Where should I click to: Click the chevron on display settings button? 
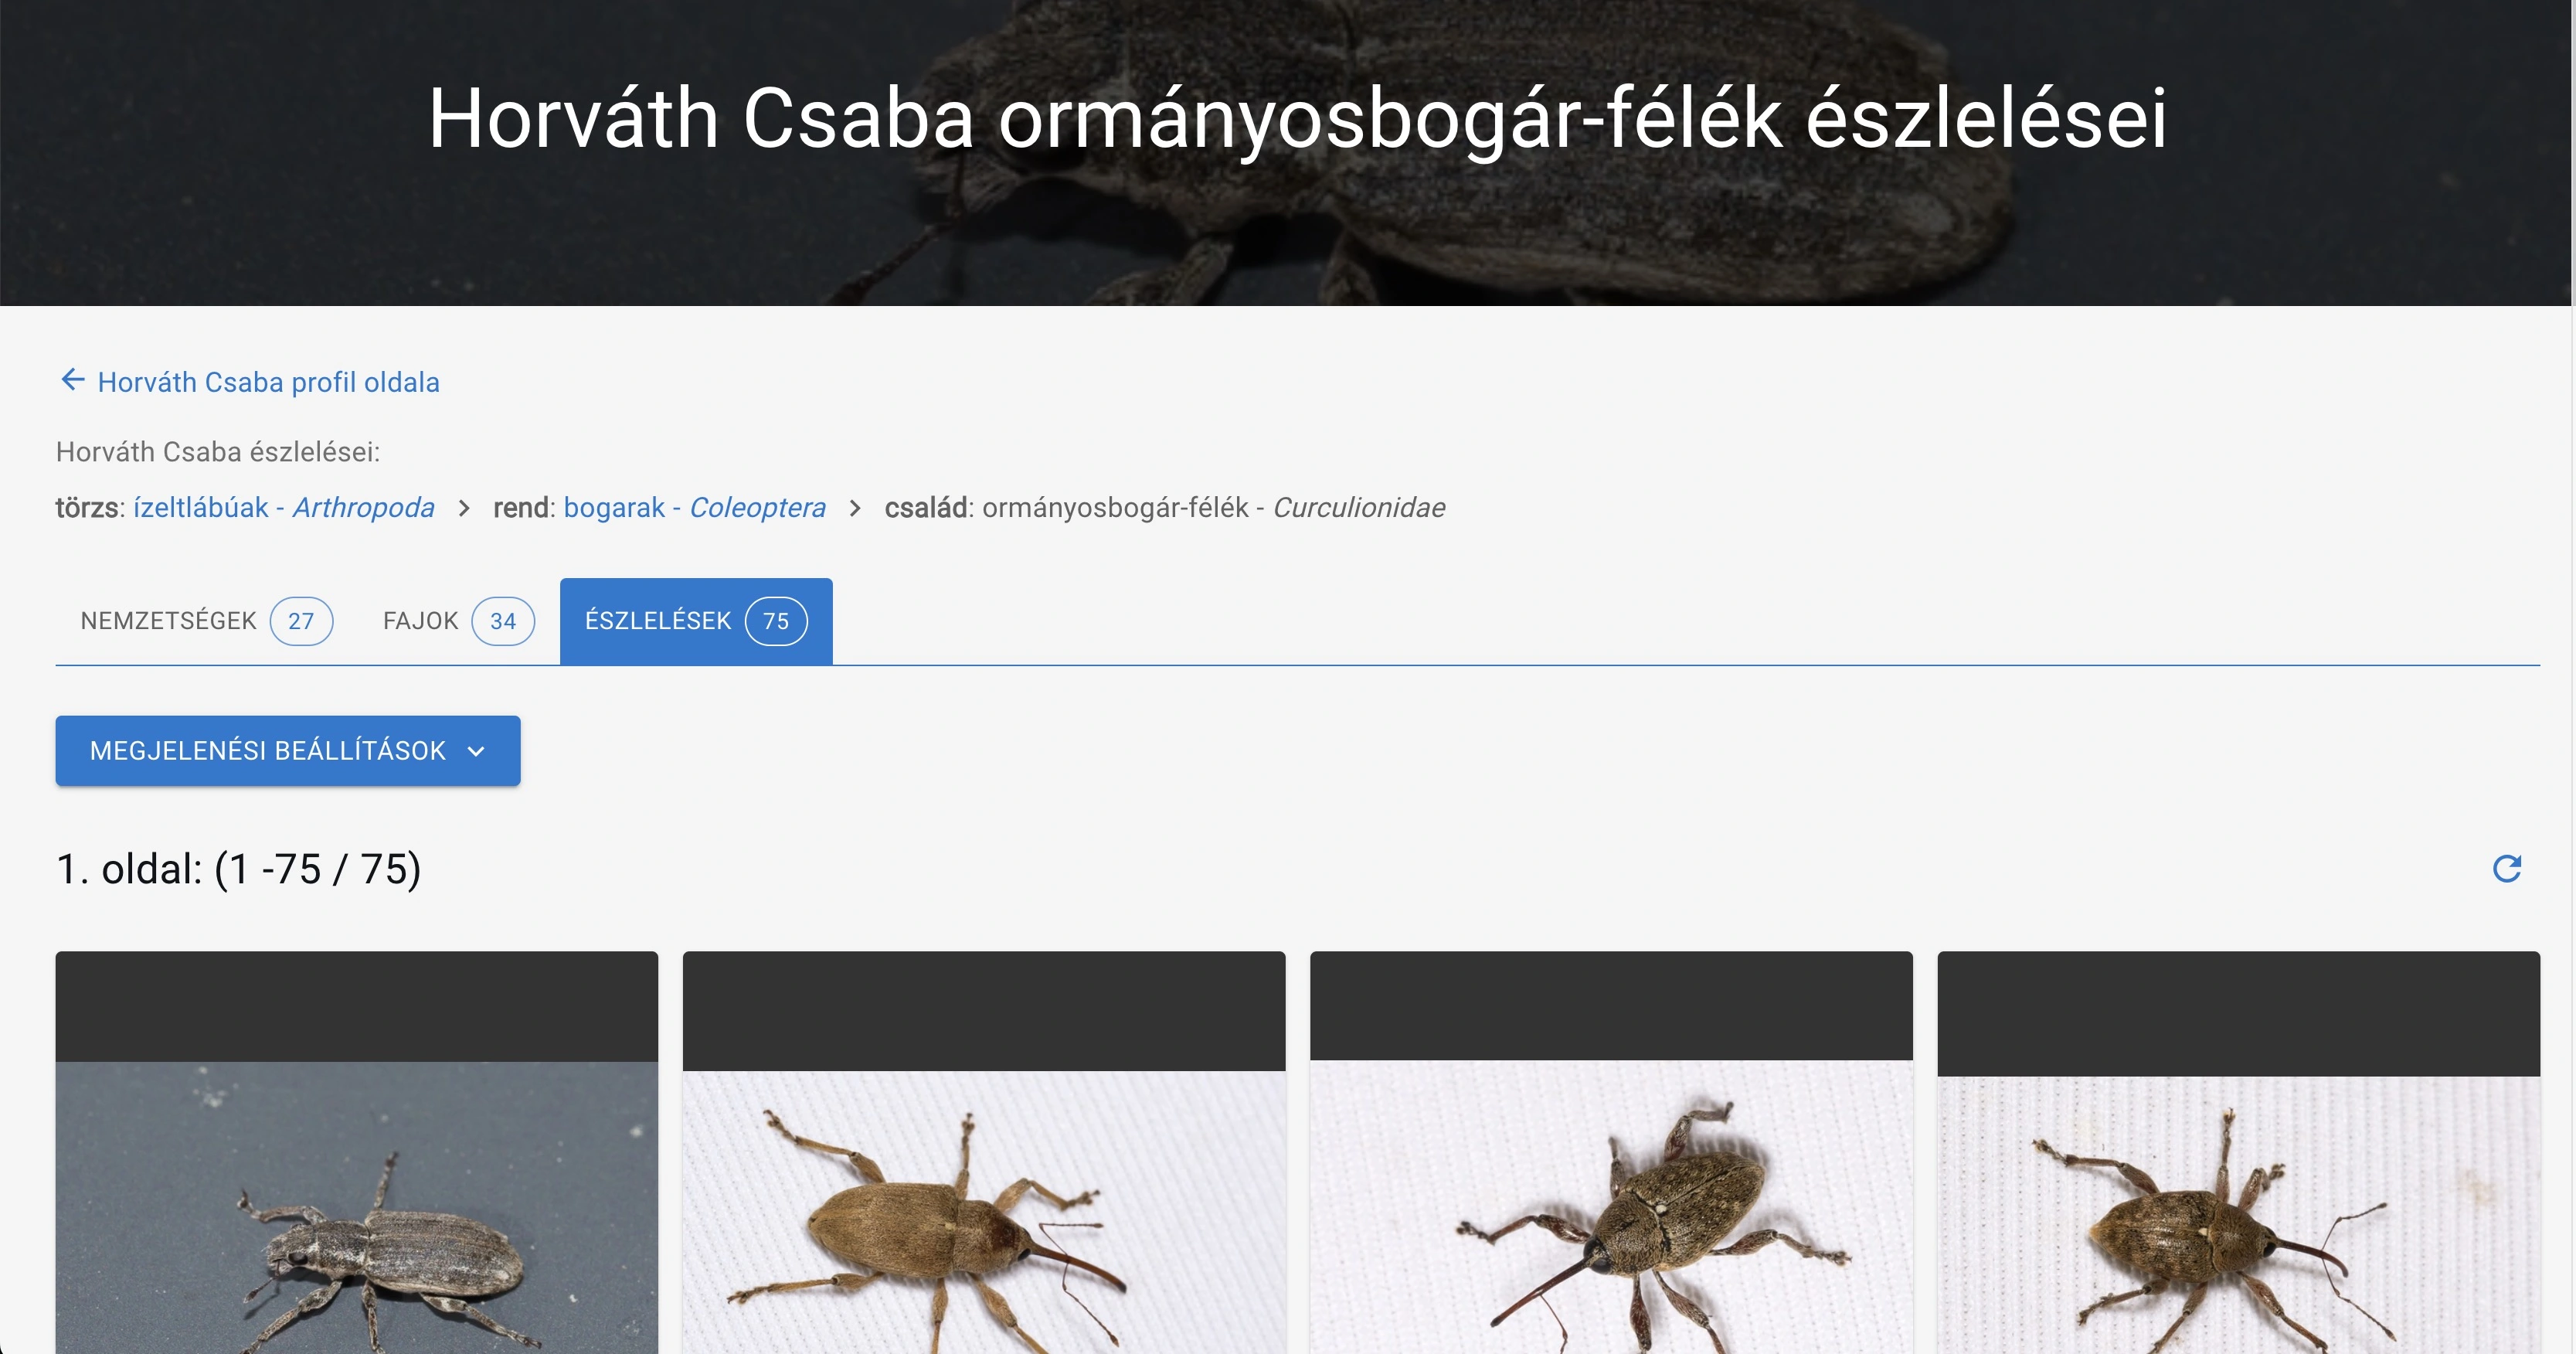pos(476,751)
